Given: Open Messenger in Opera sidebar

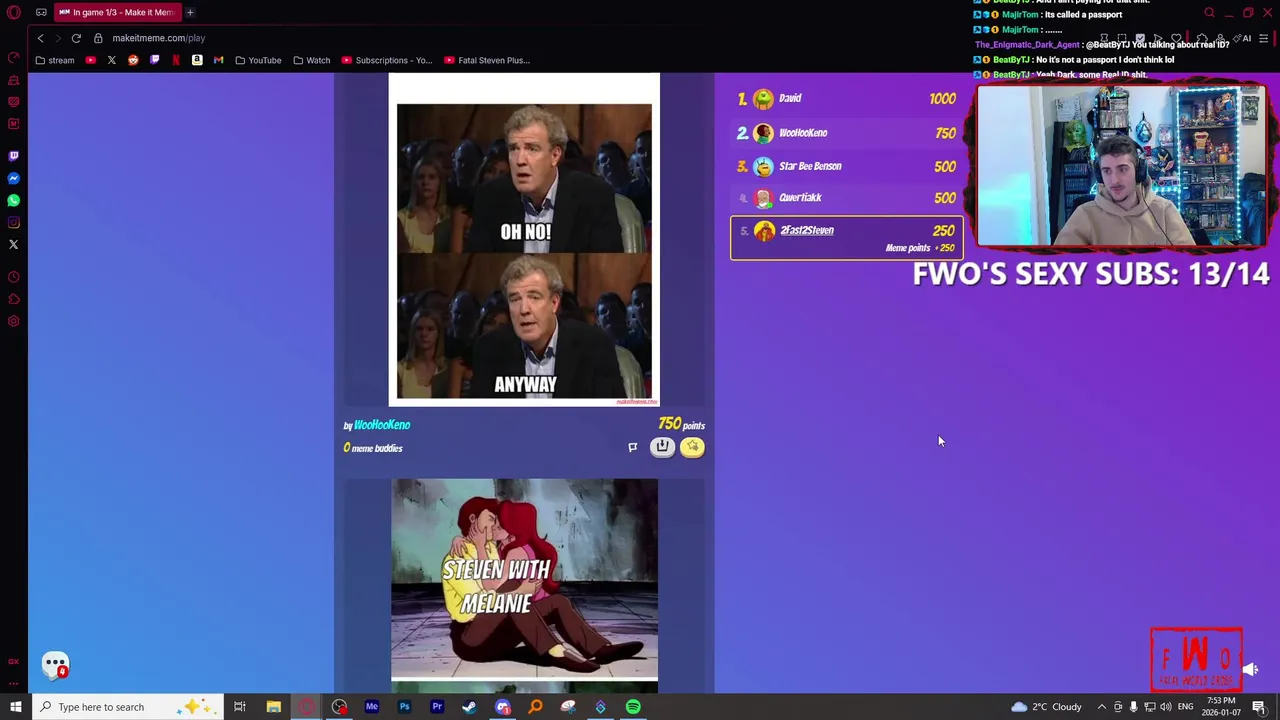Looking at the screenshot, I should 14,178.
